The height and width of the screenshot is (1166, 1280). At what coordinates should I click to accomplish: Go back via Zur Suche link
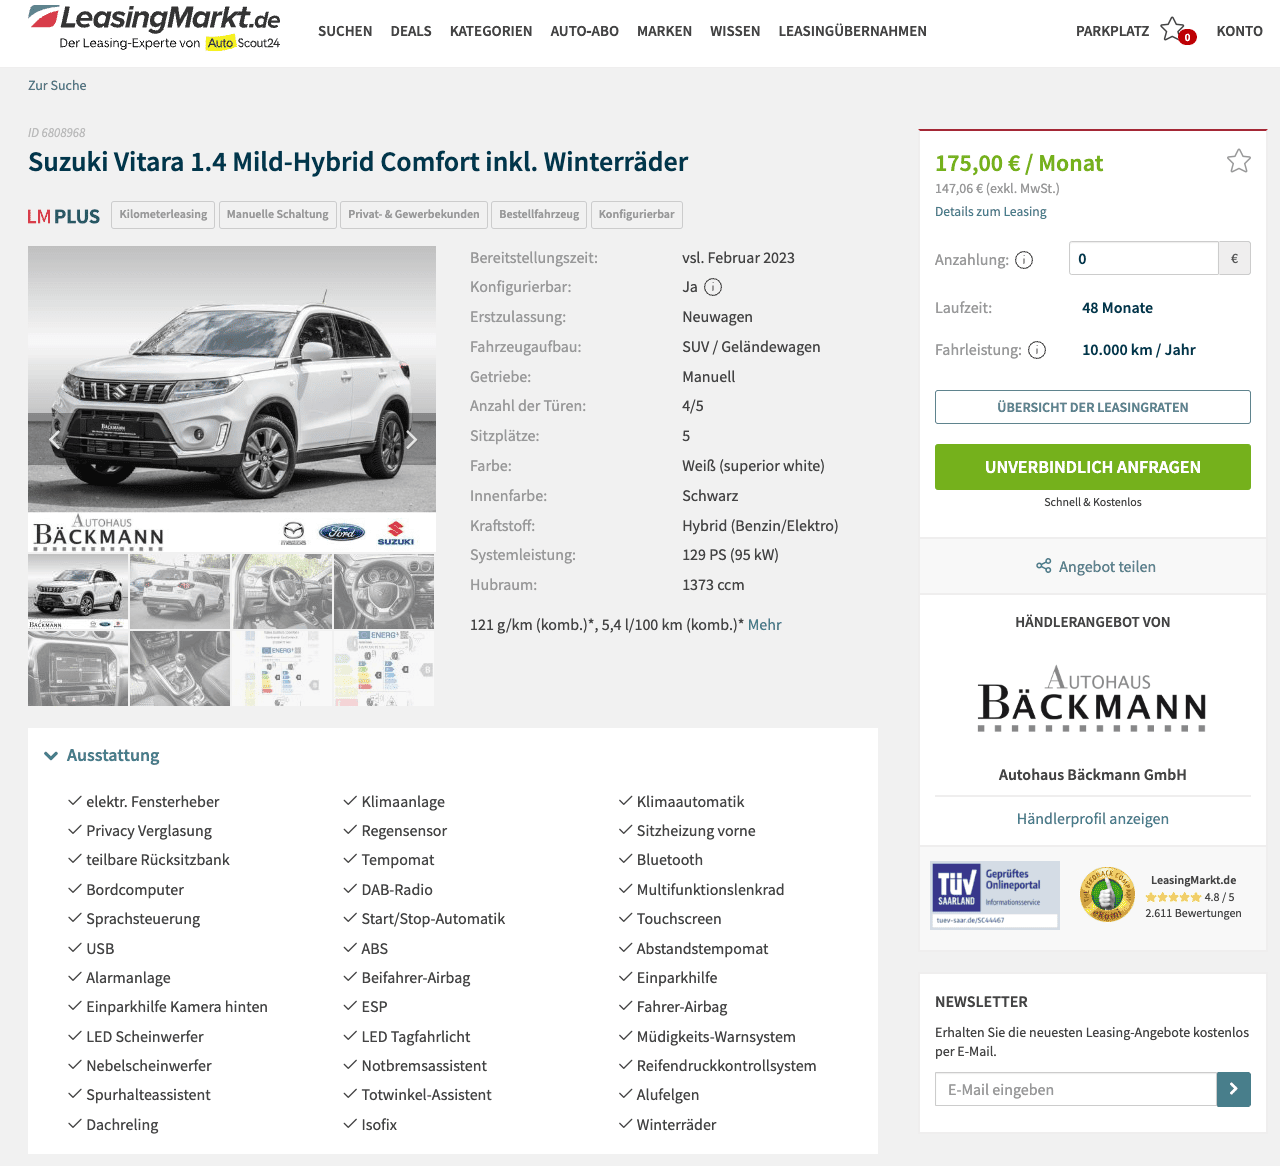tap(57, 85)
